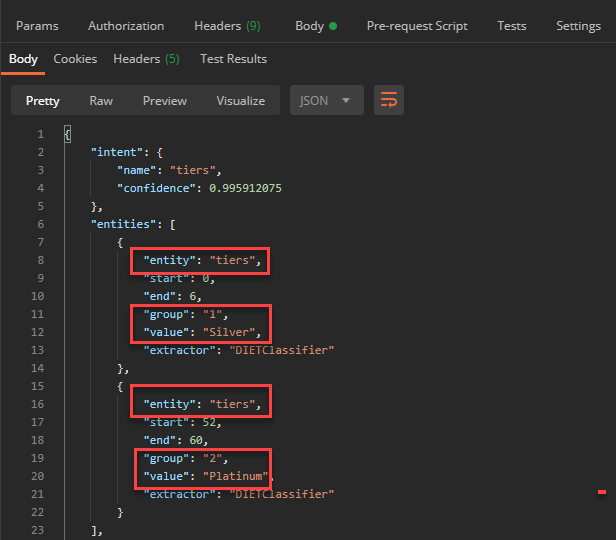Choose the Visualize view
The width and height of the screenshot is (616, 540).
[240, 101]
